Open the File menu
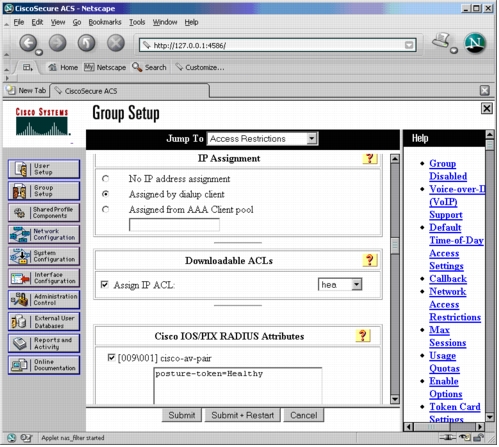This screenshot has height=447, width=499. tap(19, 22)
